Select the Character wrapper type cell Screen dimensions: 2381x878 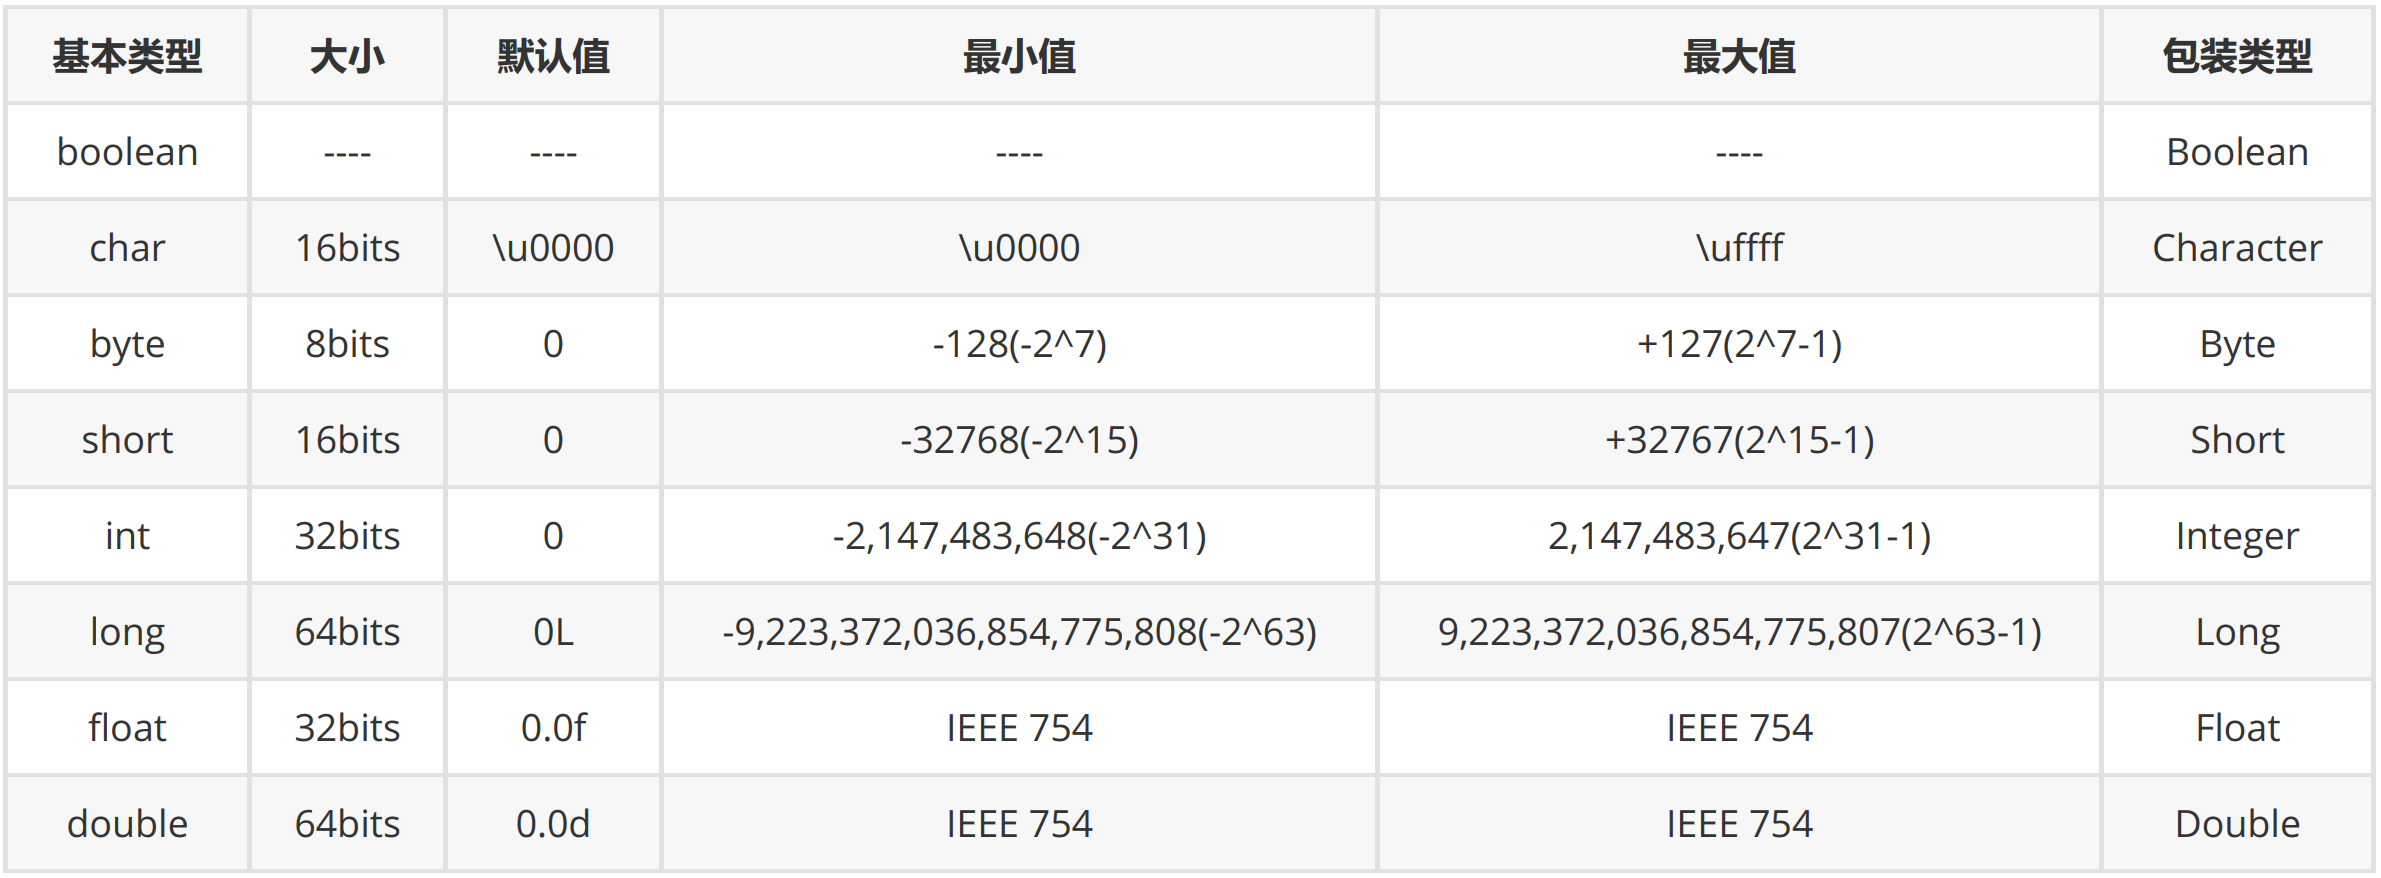(2237, 248)
